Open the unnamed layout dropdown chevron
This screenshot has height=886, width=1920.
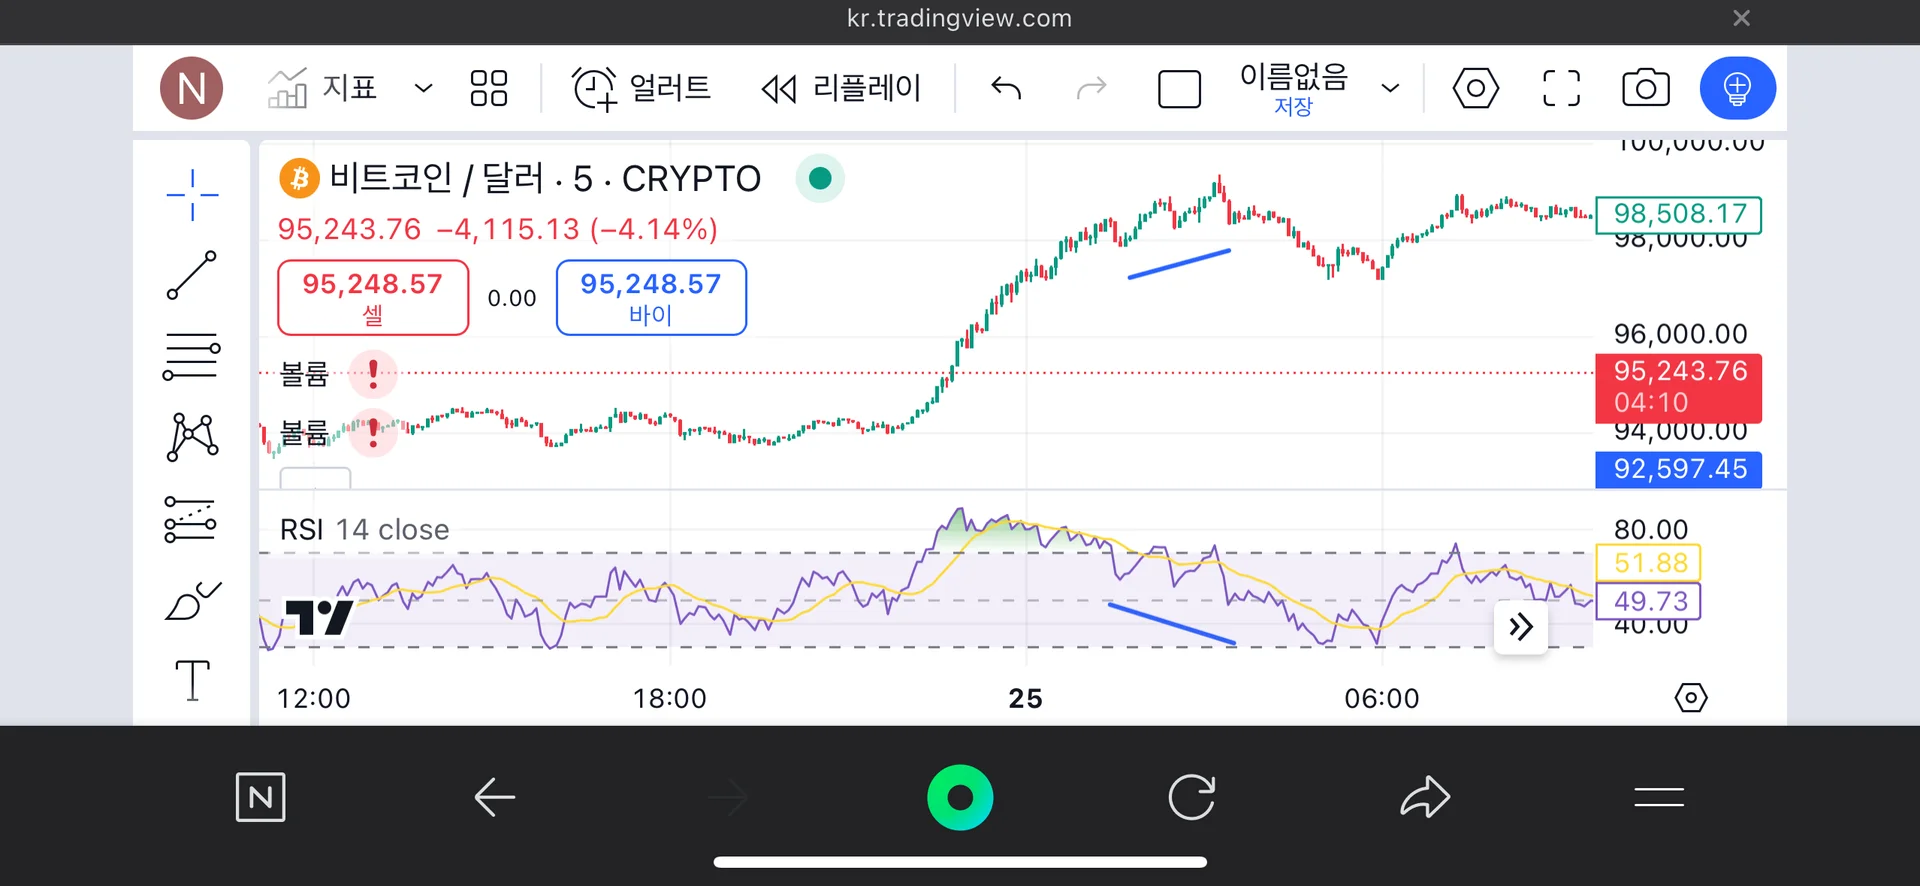(x=1390, y=88)
